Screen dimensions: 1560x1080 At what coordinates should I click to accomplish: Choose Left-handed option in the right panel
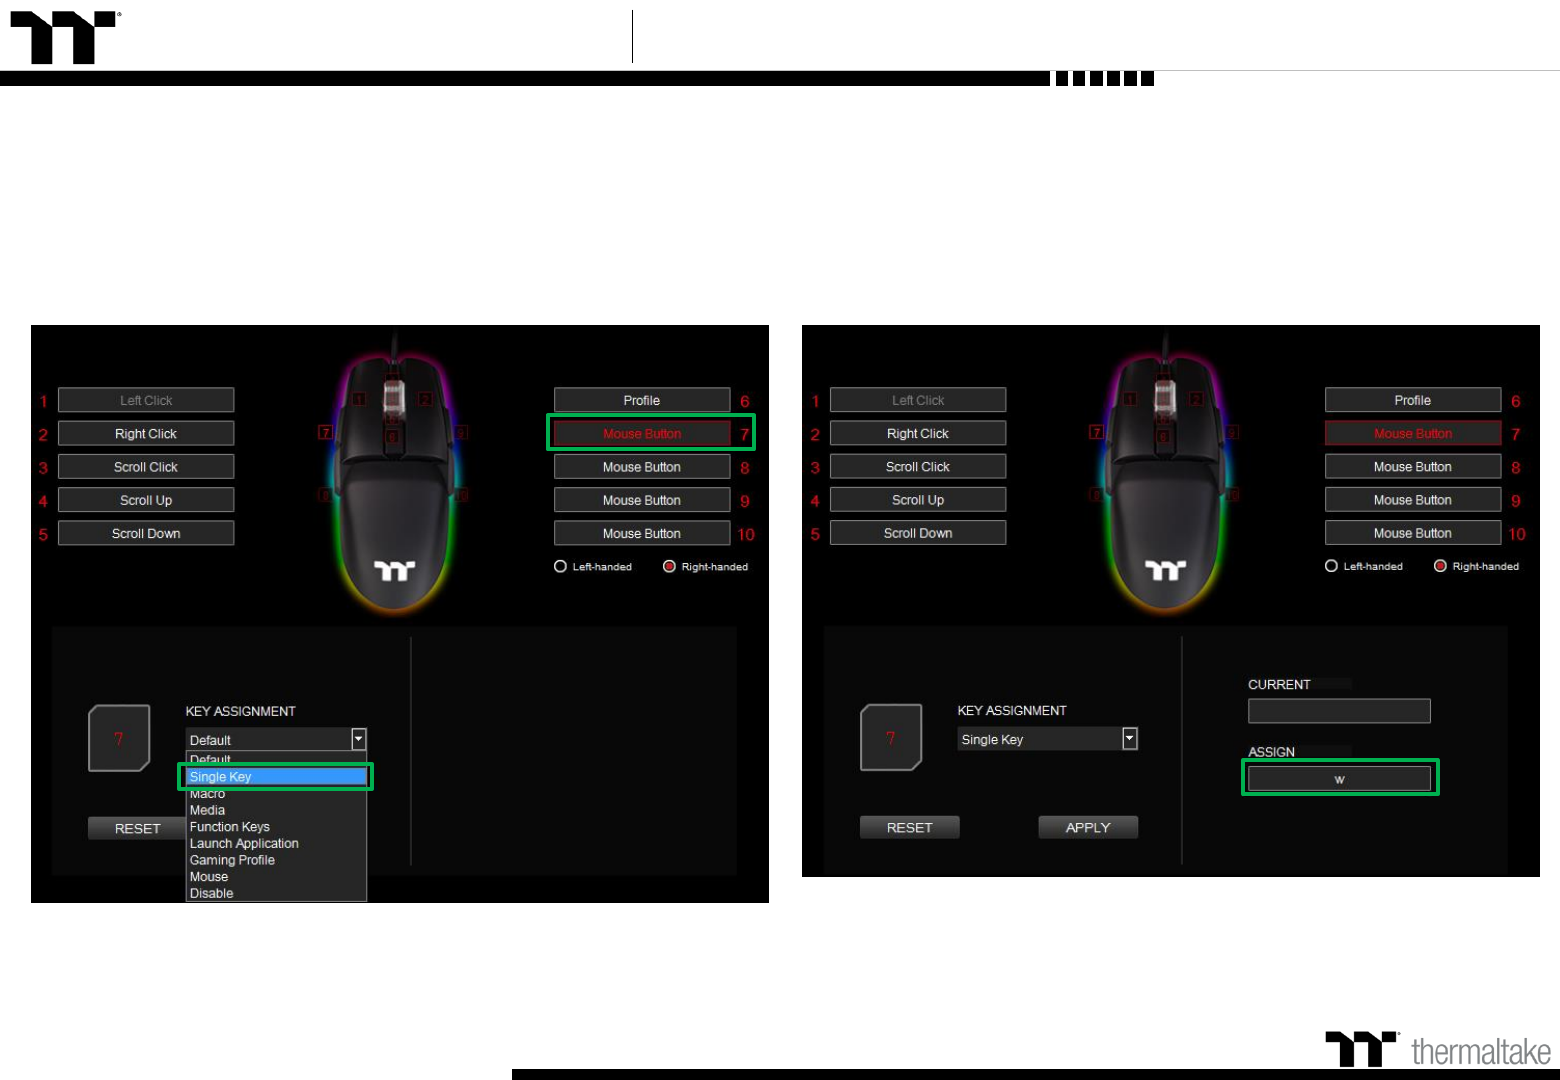pos(1331,566)
